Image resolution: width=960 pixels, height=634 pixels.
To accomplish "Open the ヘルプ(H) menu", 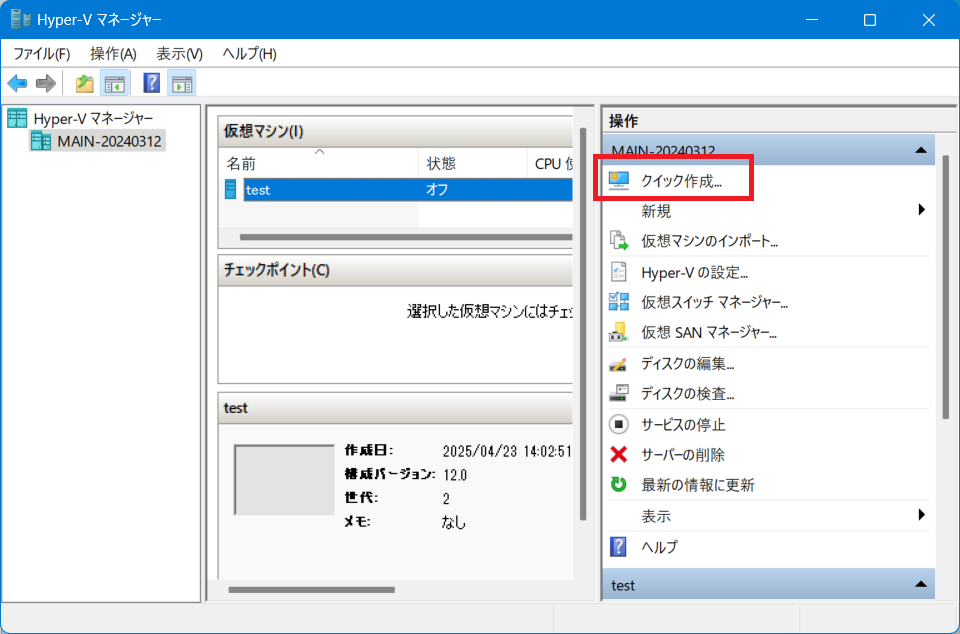I will pos(249,54).
